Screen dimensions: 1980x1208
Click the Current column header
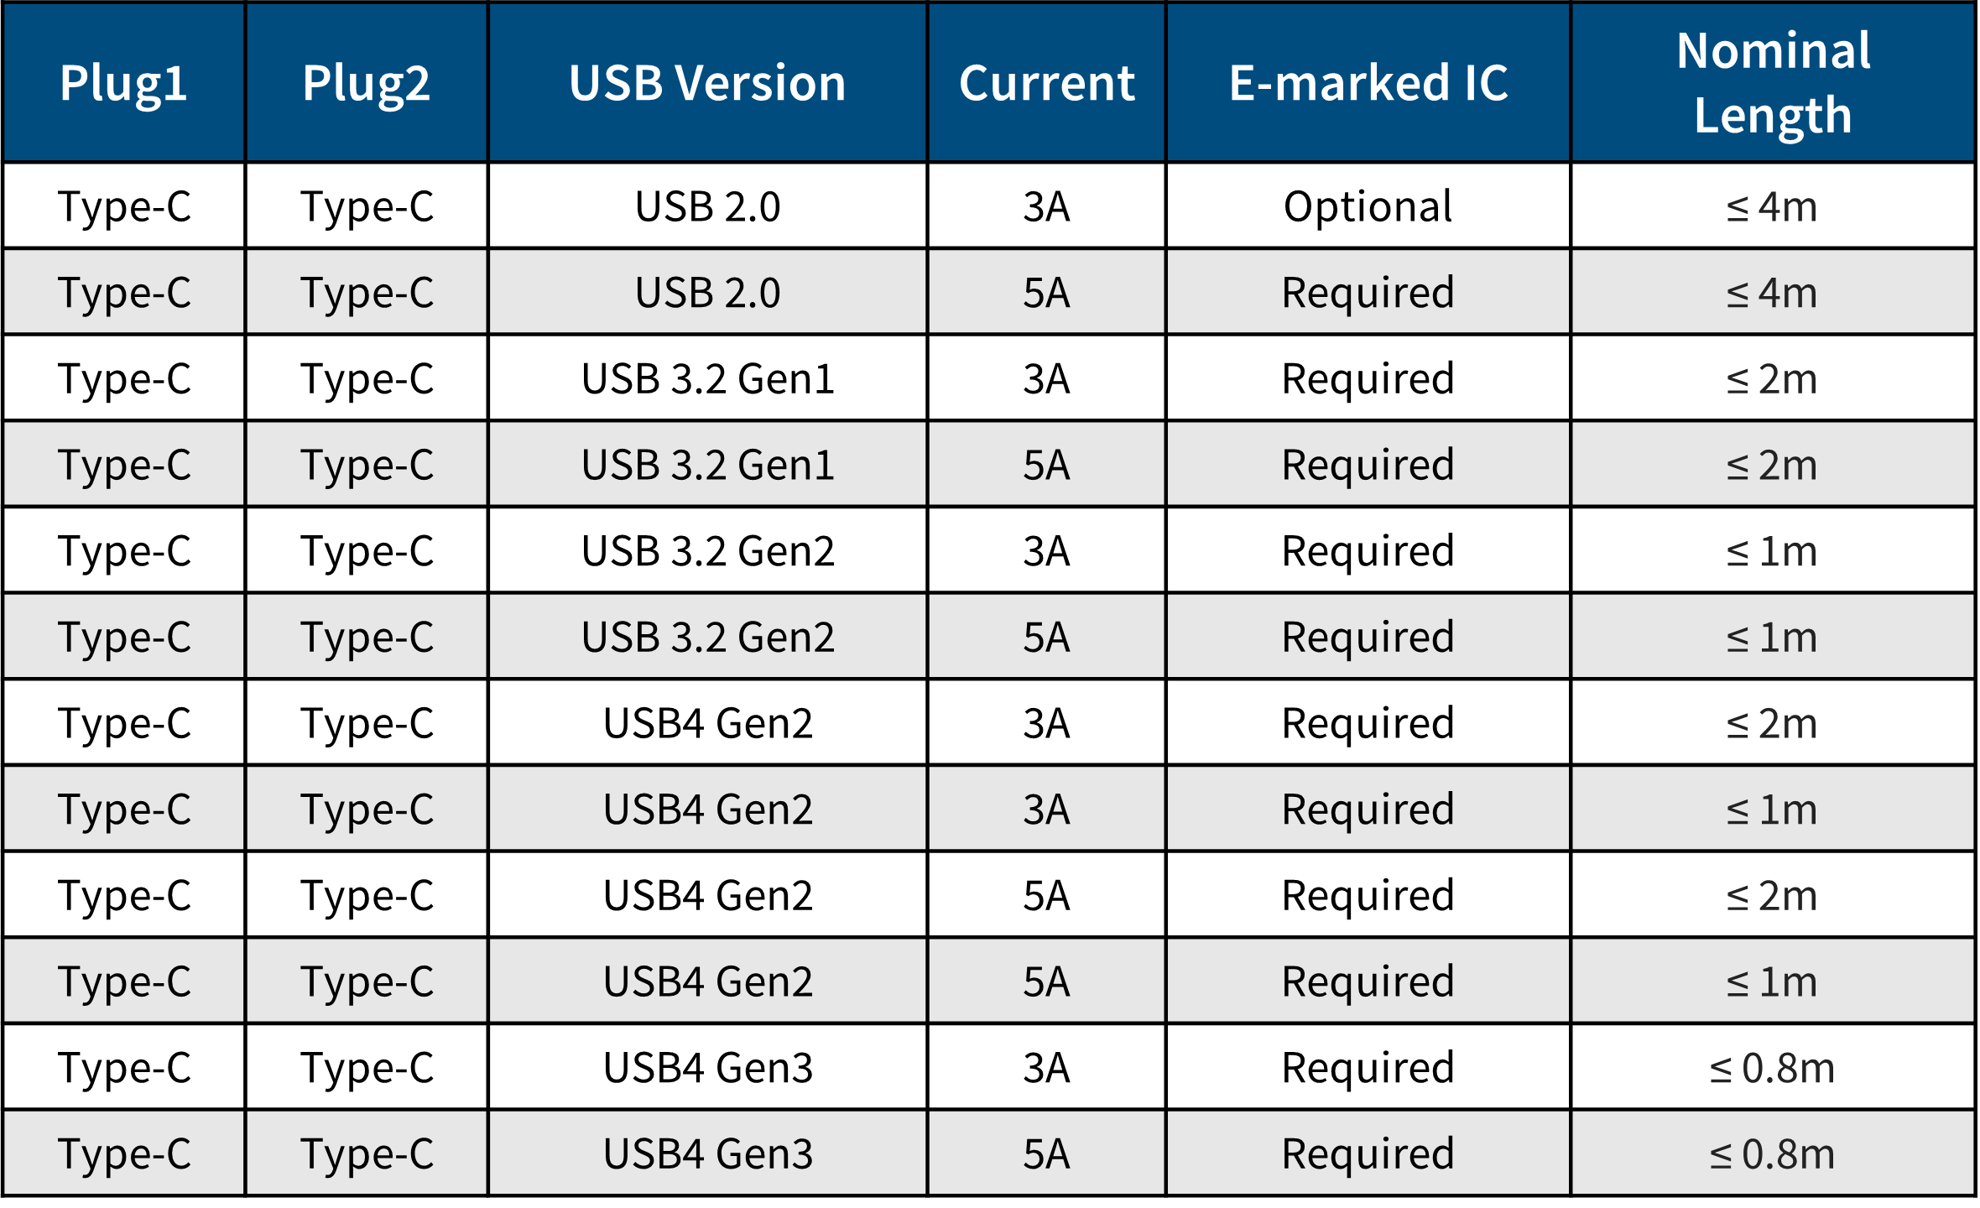click(1046, 82)
